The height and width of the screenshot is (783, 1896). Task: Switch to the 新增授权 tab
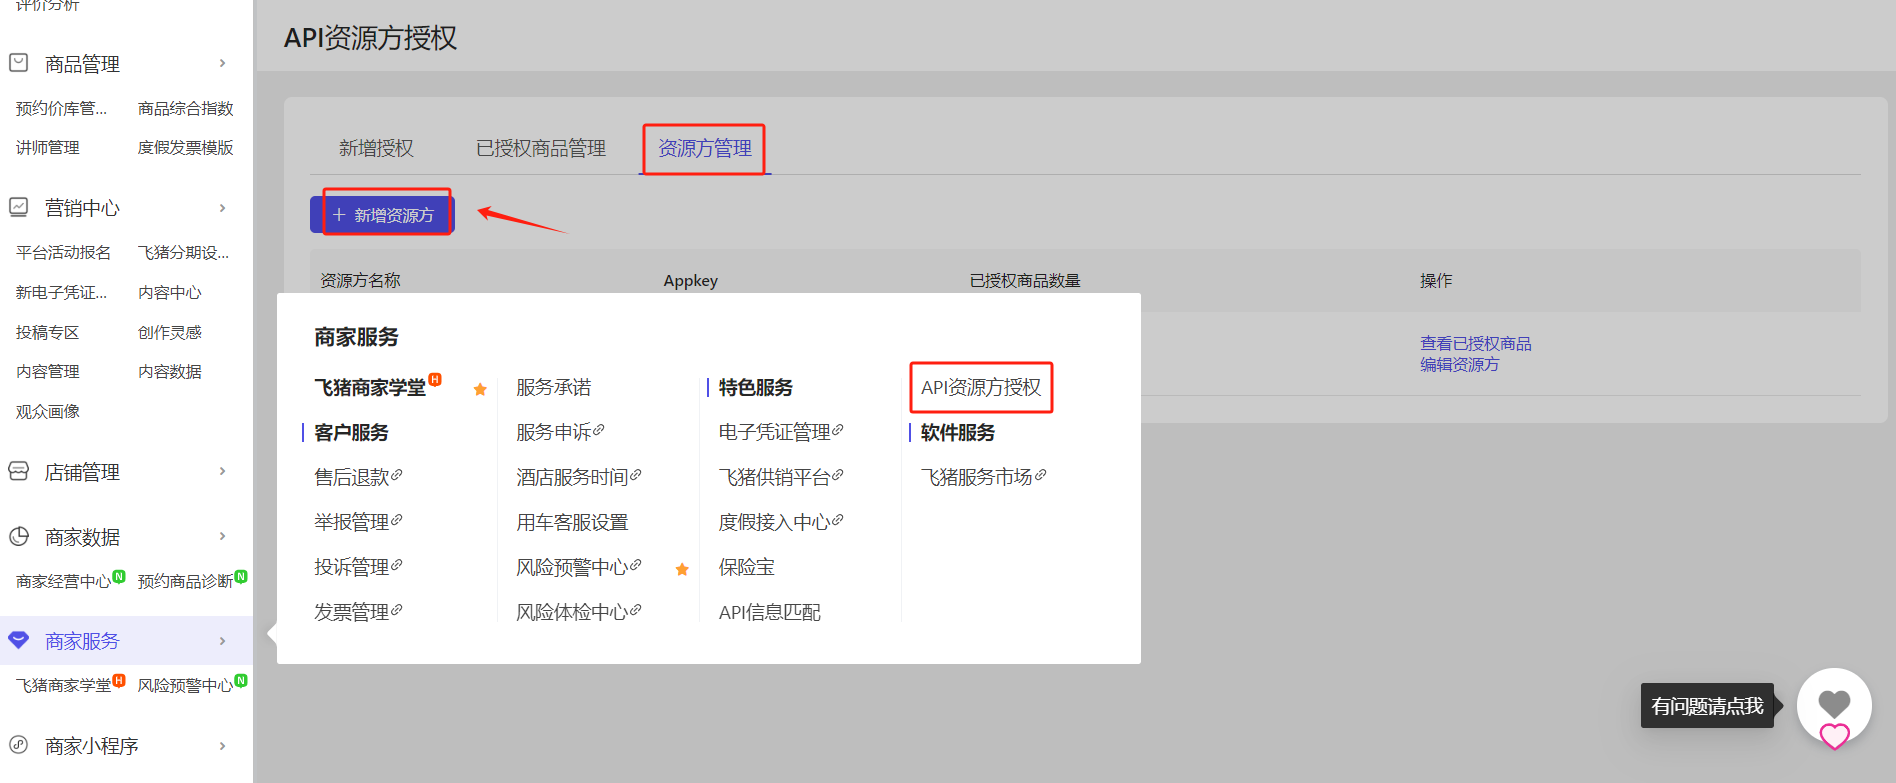(376, 148)
